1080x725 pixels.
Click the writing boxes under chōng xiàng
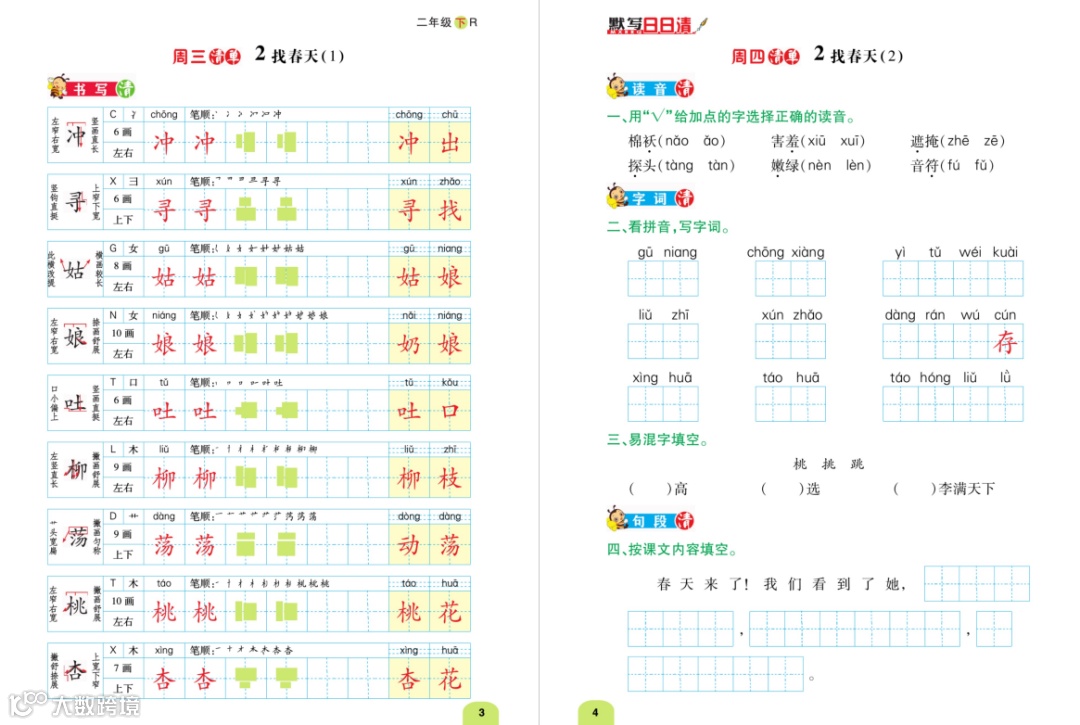point(790,278)
